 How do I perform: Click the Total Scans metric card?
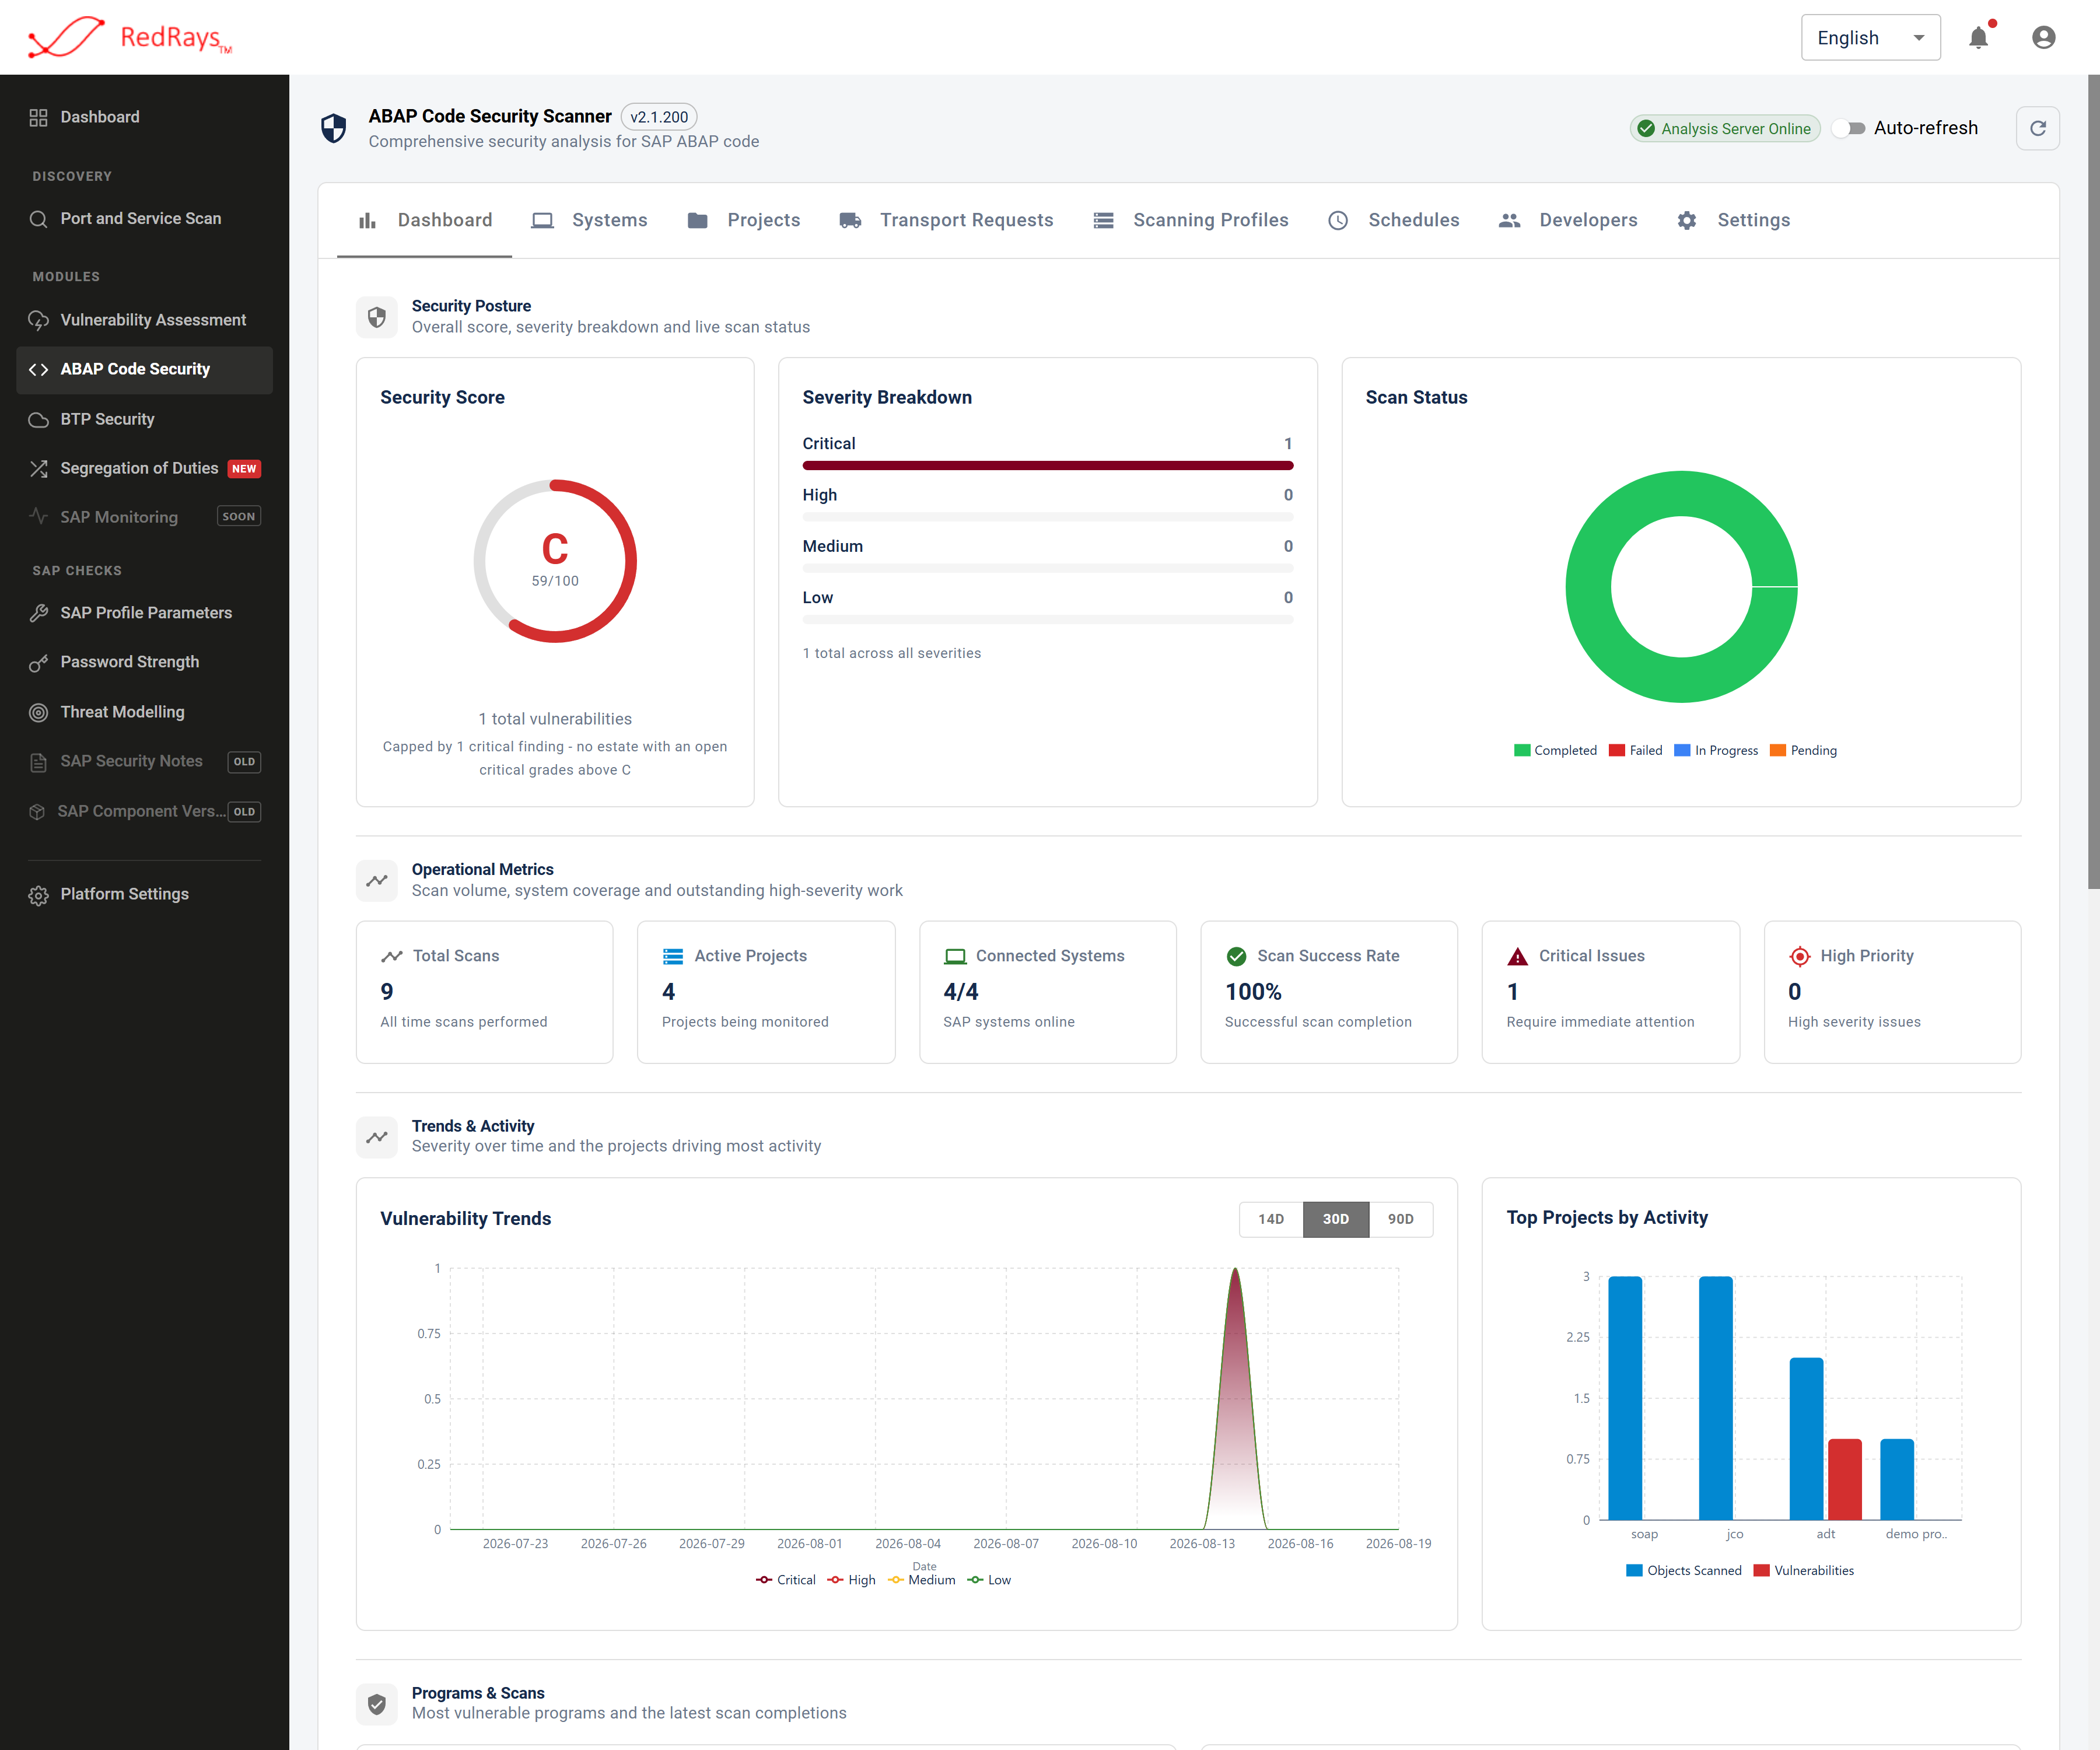(x=485, y=992)
